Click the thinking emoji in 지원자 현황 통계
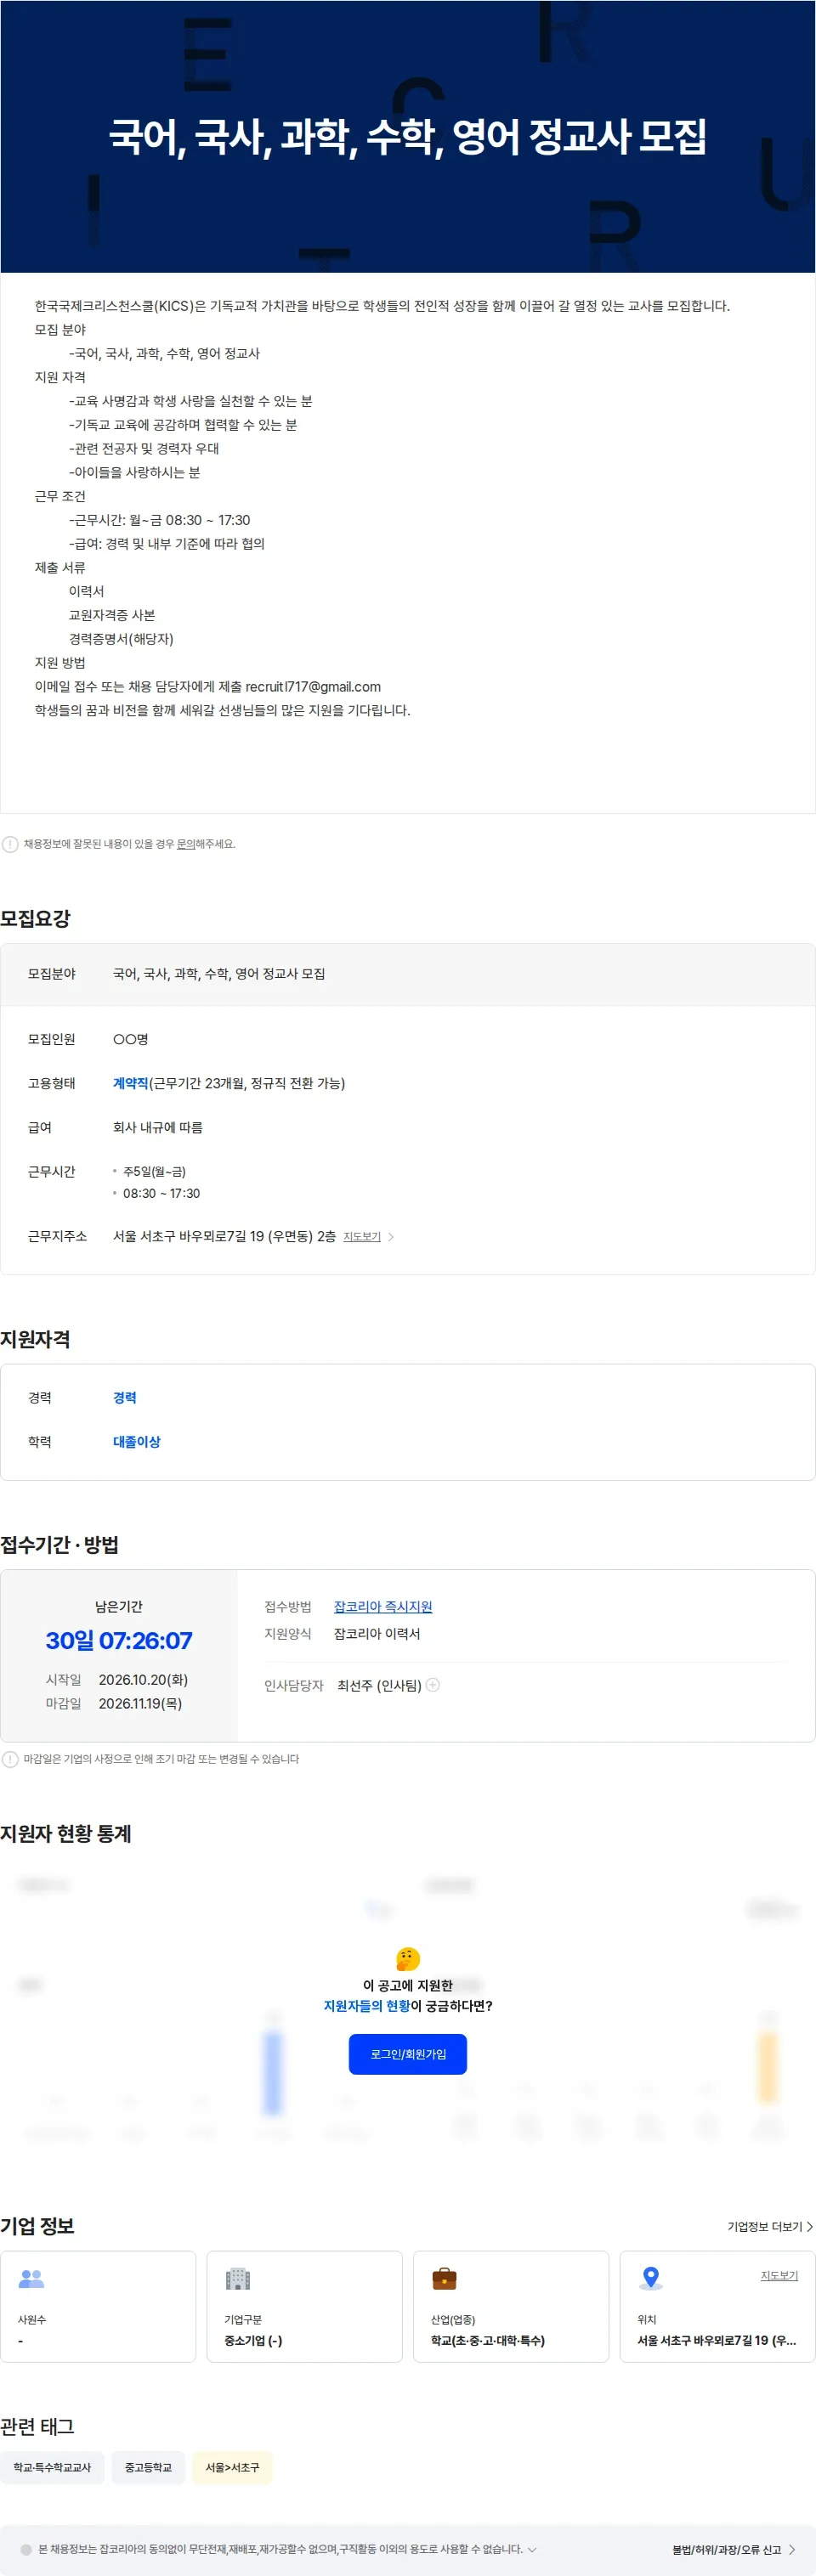The height and width of the screenshot is (2576, 816). click(408, 1959)
